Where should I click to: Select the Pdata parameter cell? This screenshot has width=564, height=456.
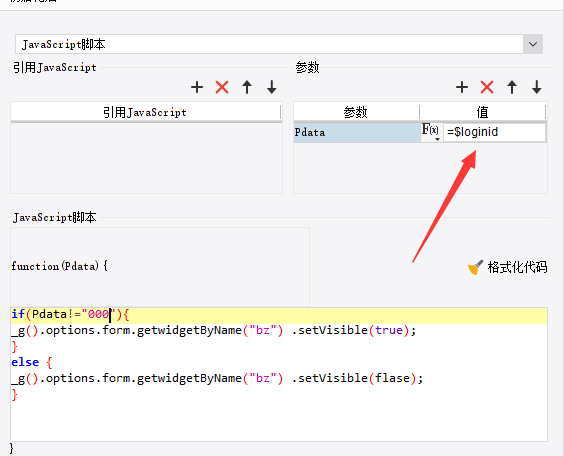(357, 132)
